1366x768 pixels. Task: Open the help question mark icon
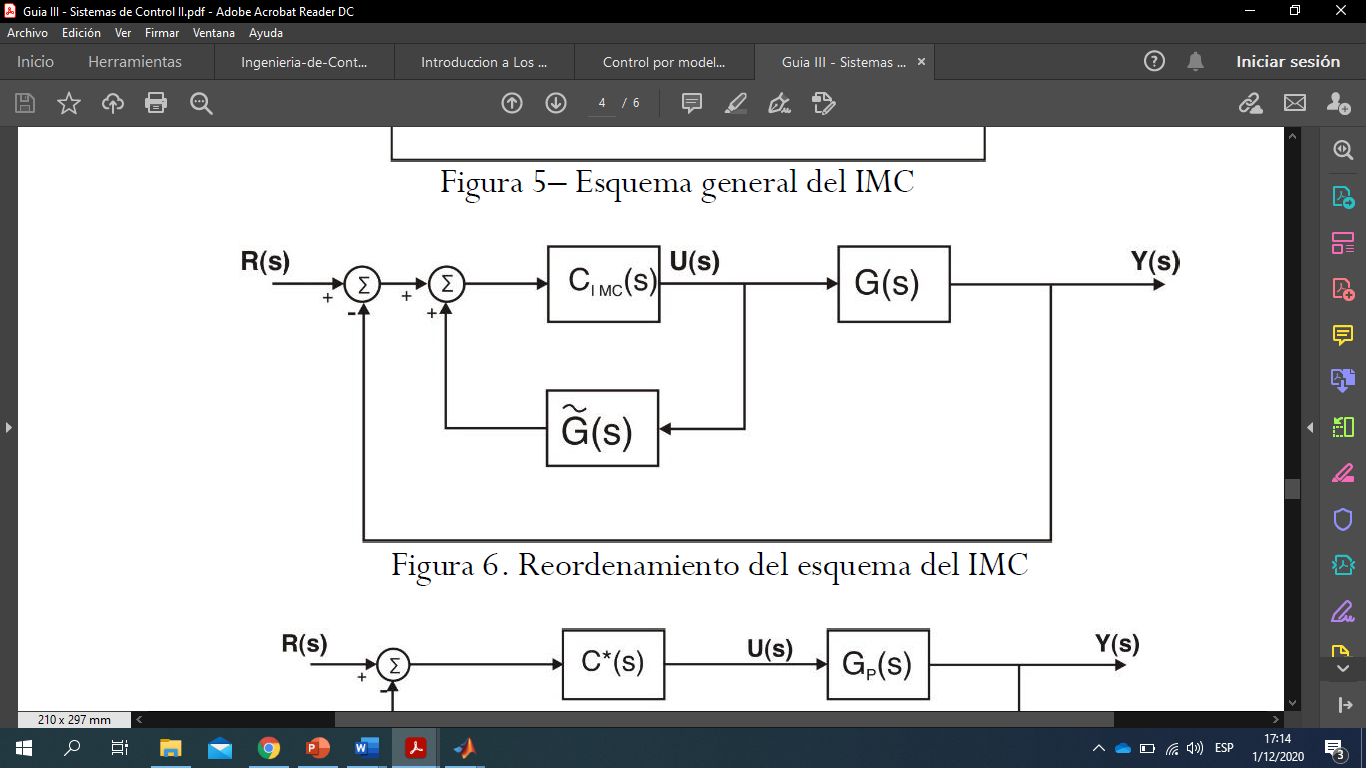coord(1154,61)
